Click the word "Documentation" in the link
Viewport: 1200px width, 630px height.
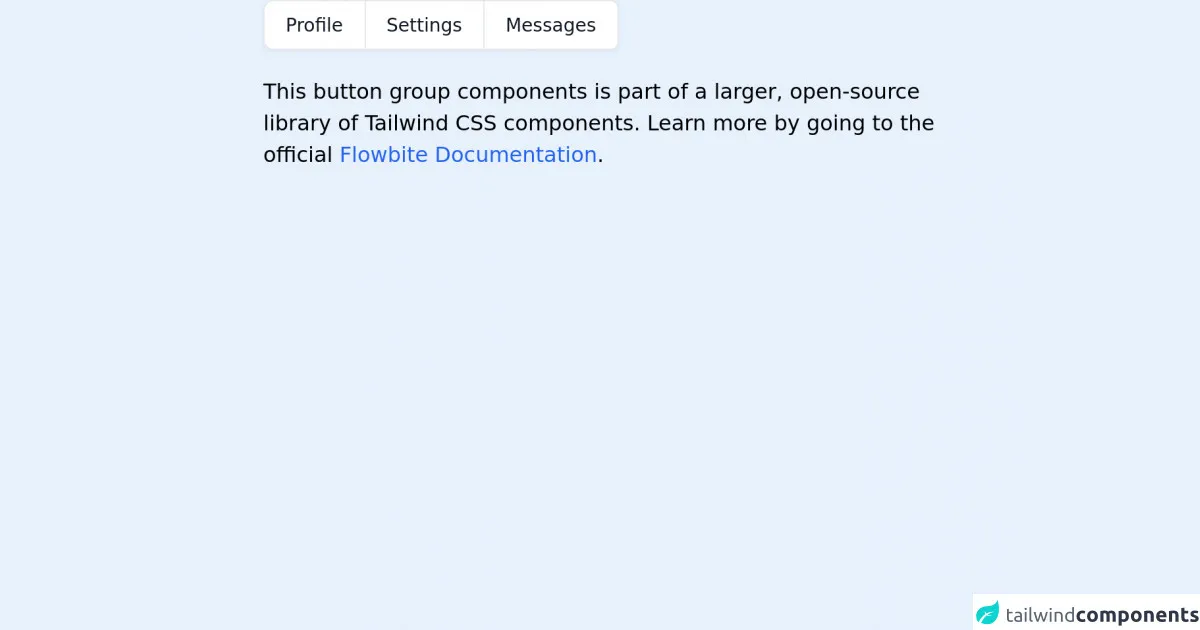[x=515, y=155]
